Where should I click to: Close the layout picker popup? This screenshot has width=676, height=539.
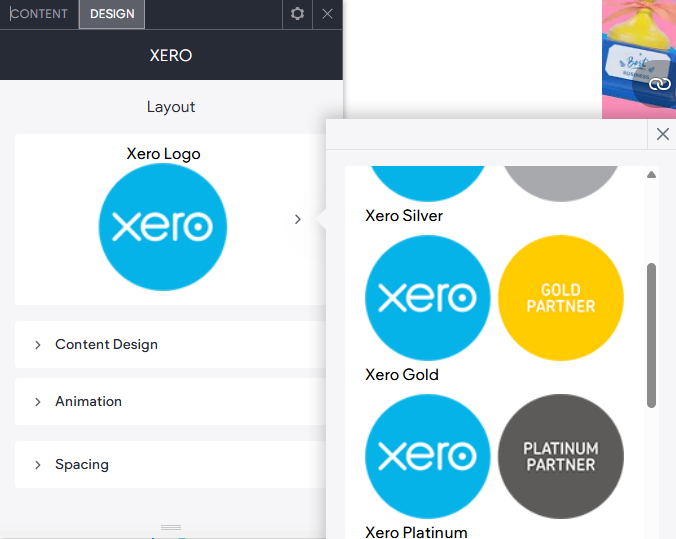coord(662,134)
